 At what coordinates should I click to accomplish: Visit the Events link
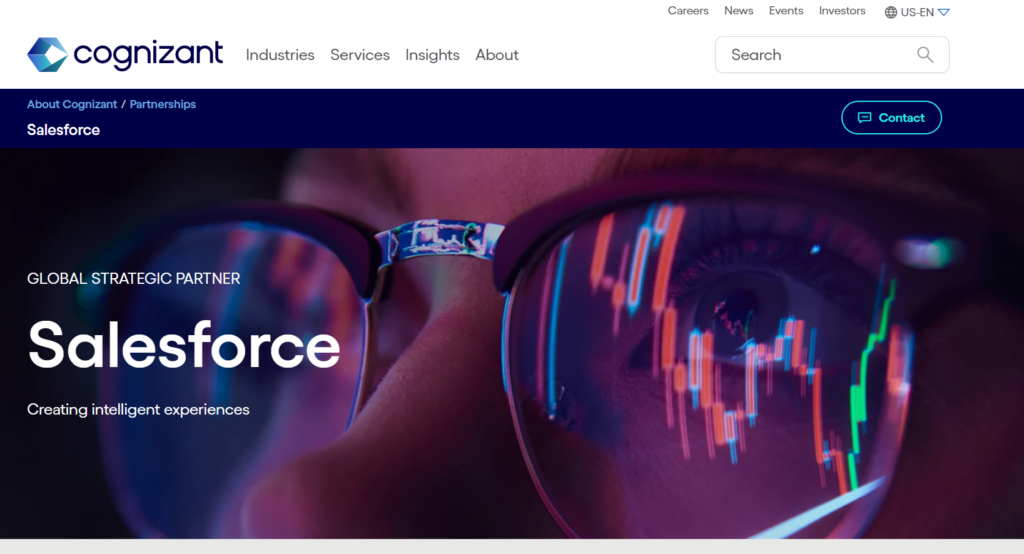[786, 10]
